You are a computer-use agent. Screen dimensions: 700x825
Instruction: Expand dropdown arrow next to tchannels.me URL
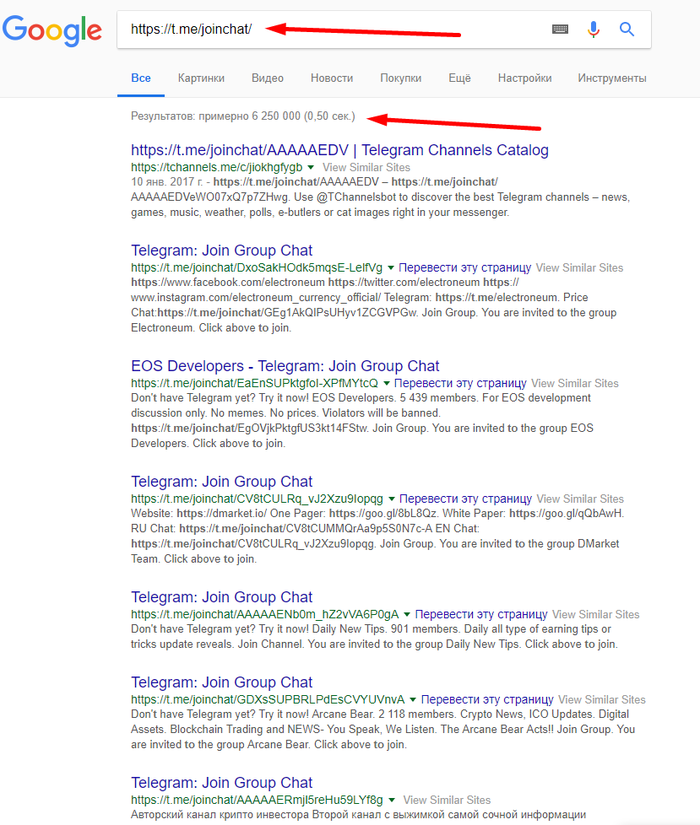click(x=311, y=167)
